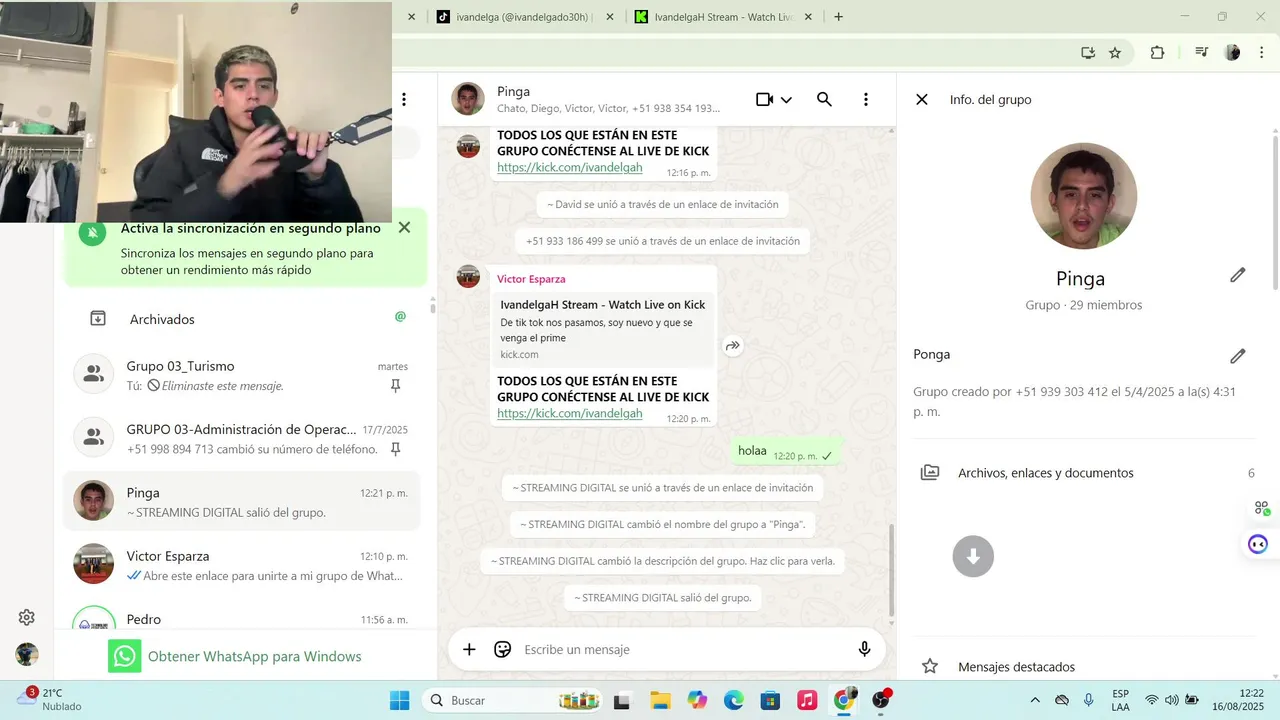Screen dimensions: 1280x720
Task: Close the group info panel
Action: (x=922, y=99)
